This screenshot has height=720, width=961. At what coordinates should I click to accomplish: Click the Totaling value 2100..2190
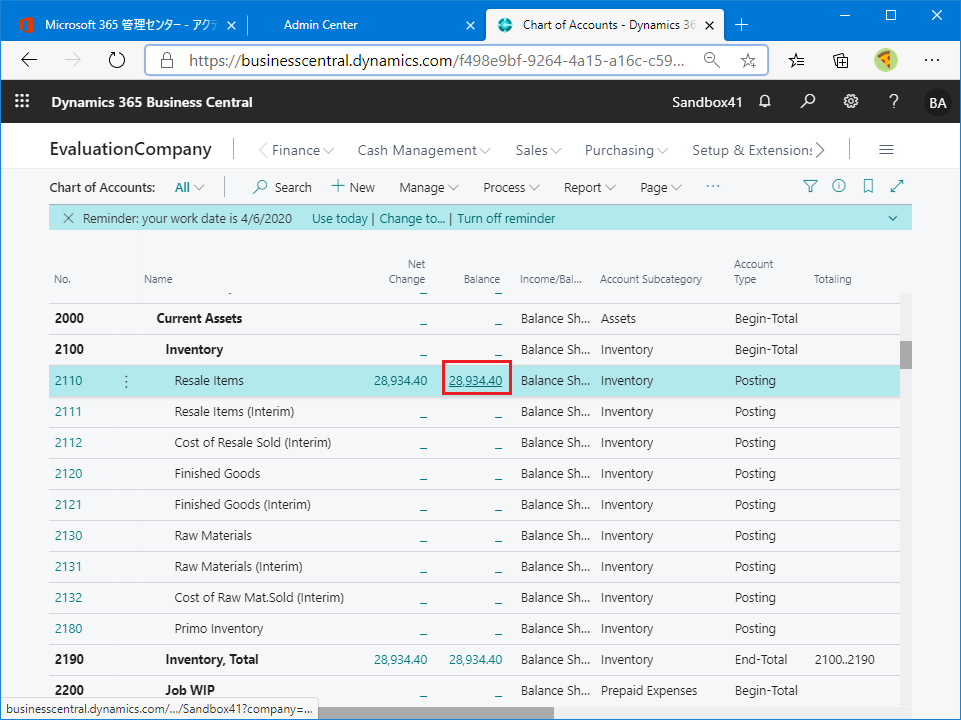[x=845, y=660]
